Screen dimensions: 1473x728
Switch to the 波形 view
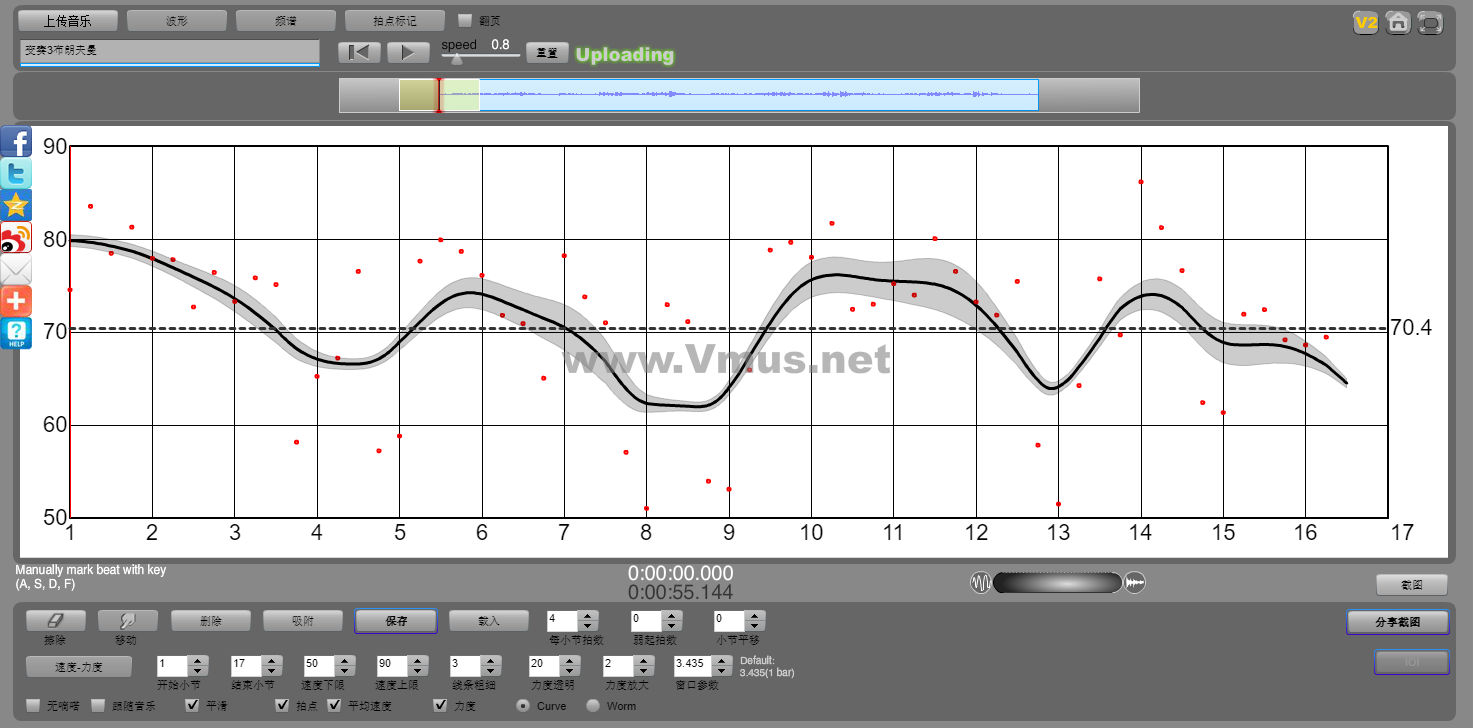(x=177, y=21)
